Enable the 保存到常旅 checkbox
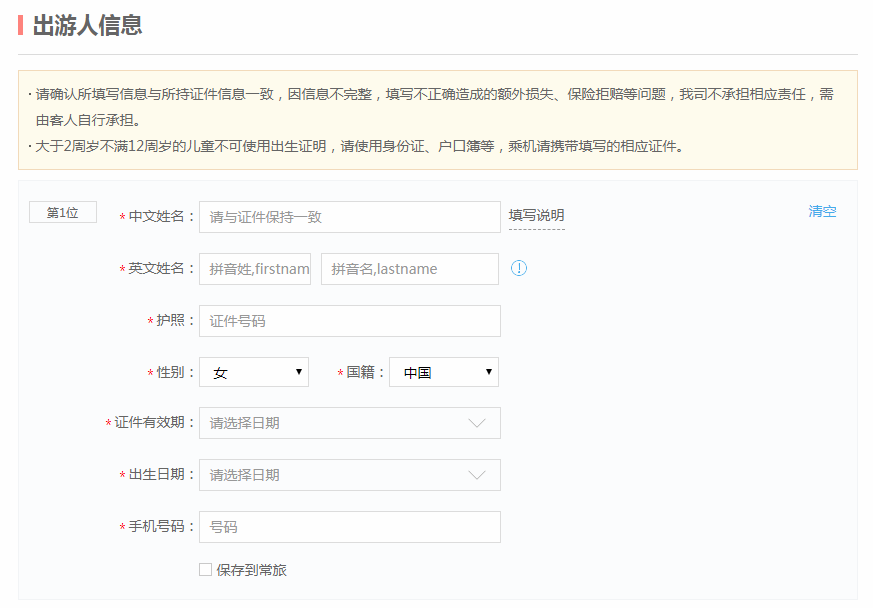873x608 pixels. pos(205,570)
